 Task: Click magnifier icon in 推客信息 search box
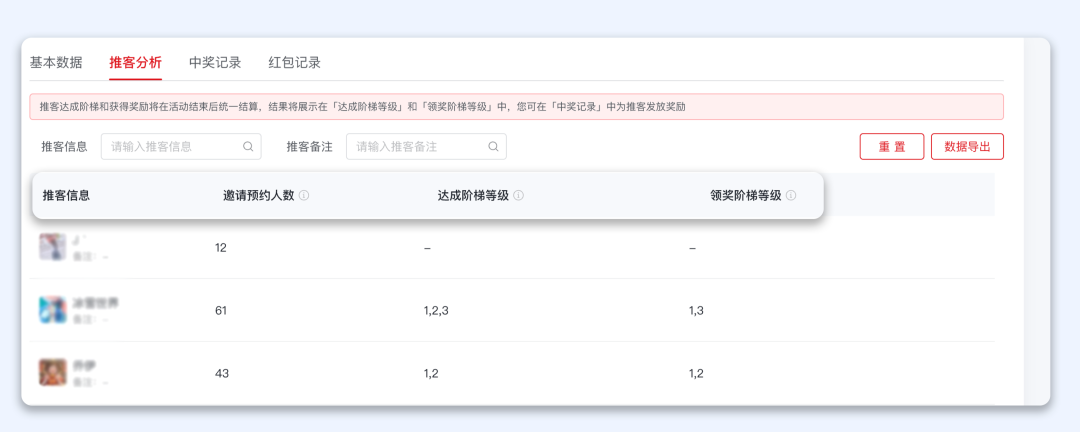point(248,147)
